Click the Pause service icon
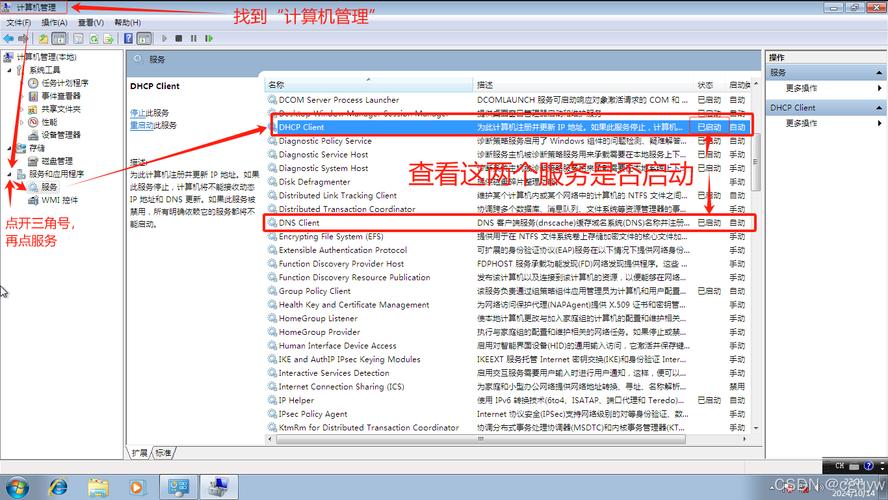Screen dimensions: 888x500 point(194,39)
